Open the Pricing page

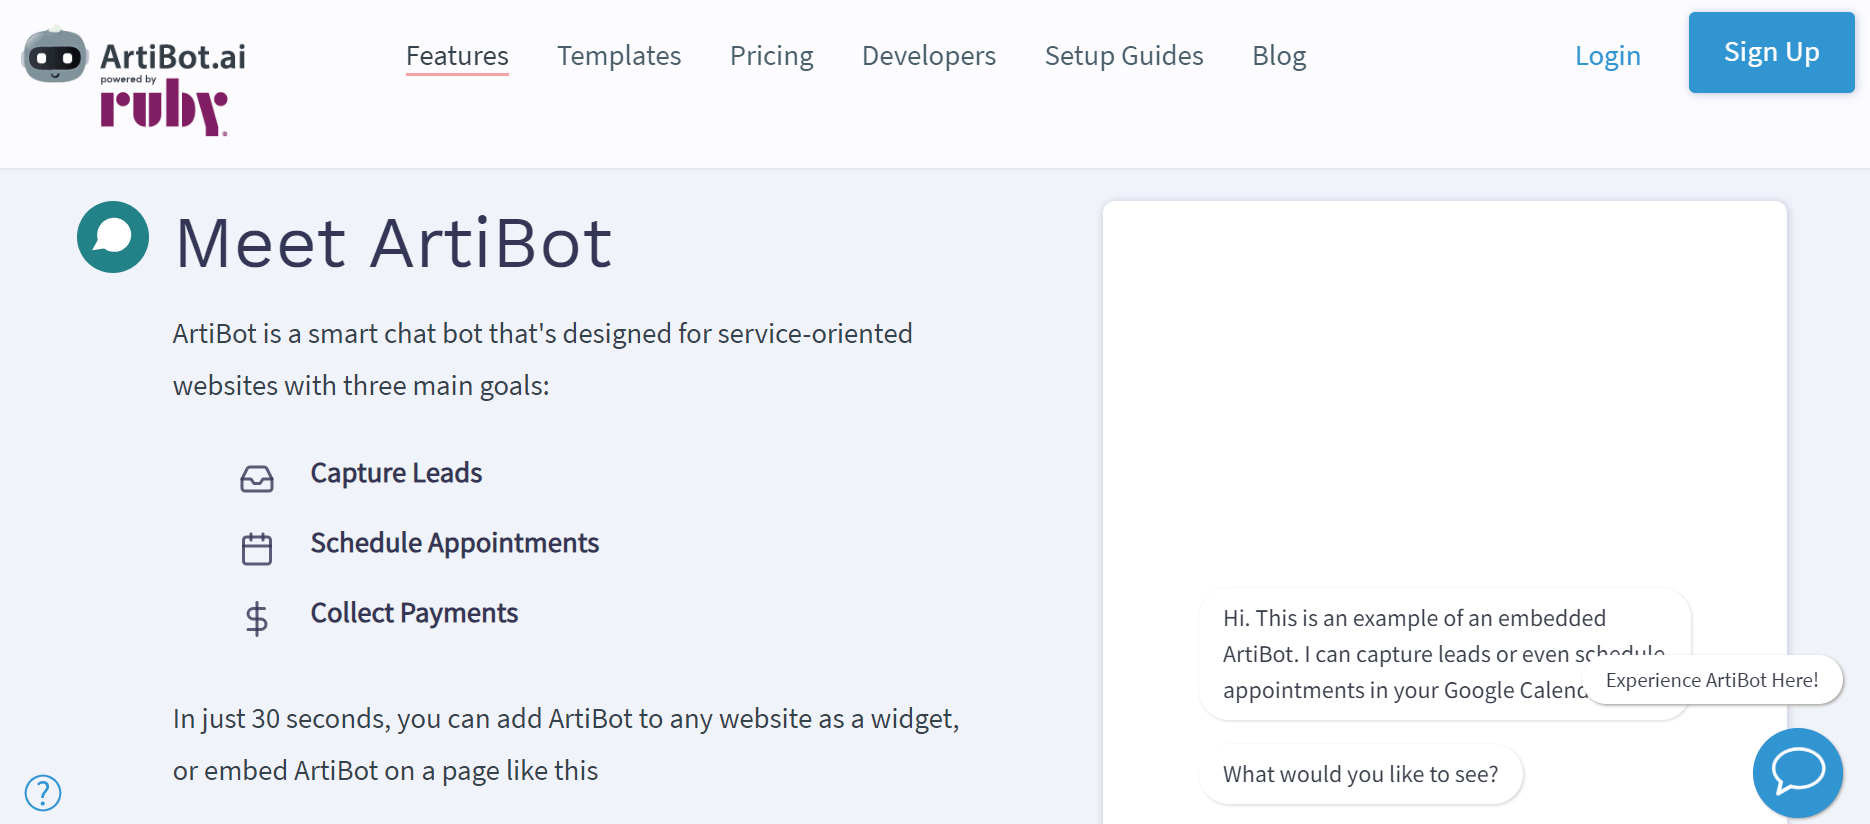click(x=772, y=56)
